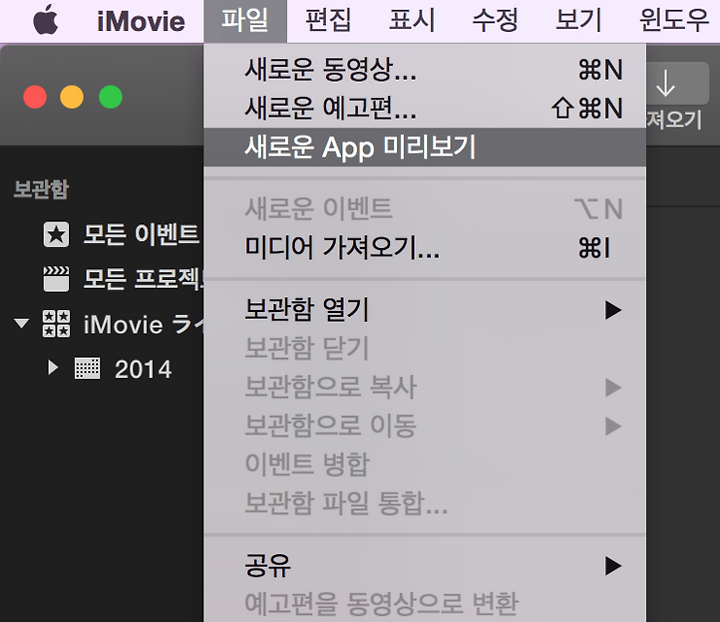Zoom the window with green button
720x622 pixels.
[111, 97]
